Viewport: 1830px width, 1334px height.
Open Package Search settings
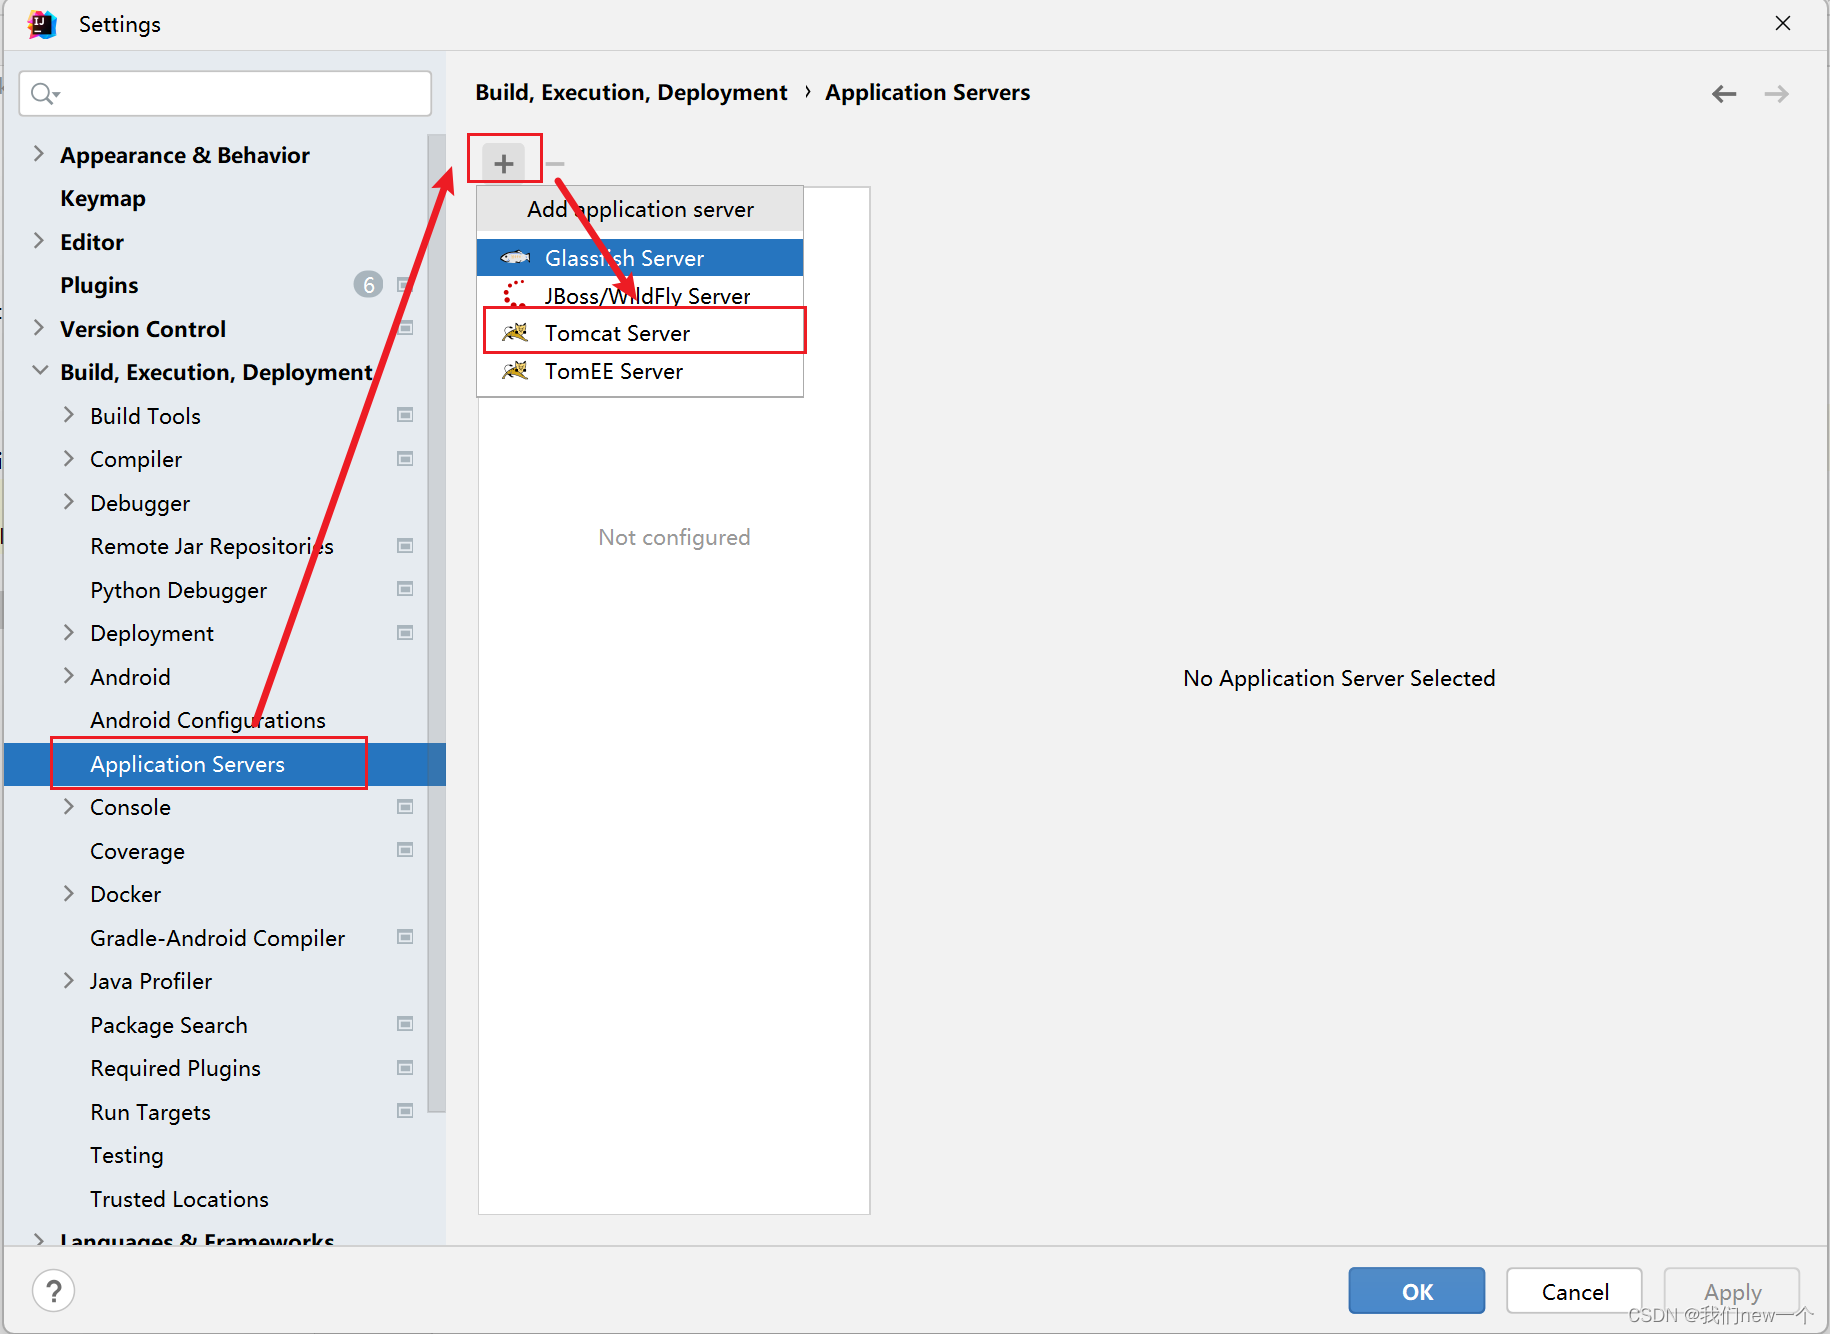pyautogui.click(x=169, y=1025)
